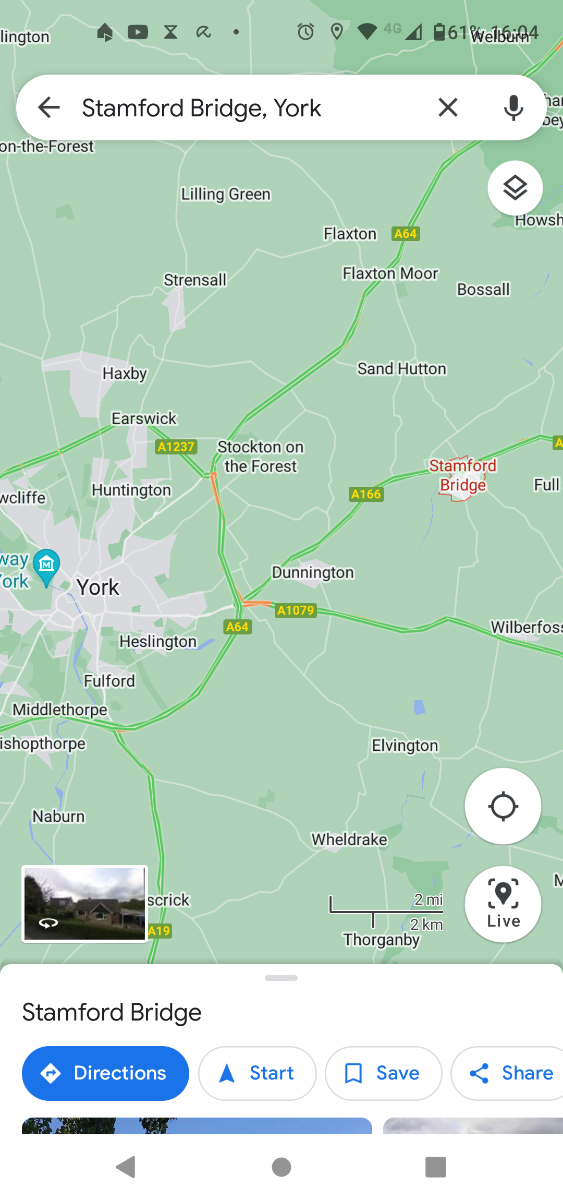Image resolution: width=563 pixels, height=1200 pixels.
Task: Tap the Stamford Bridge red map label
Action: coord(463,475)
